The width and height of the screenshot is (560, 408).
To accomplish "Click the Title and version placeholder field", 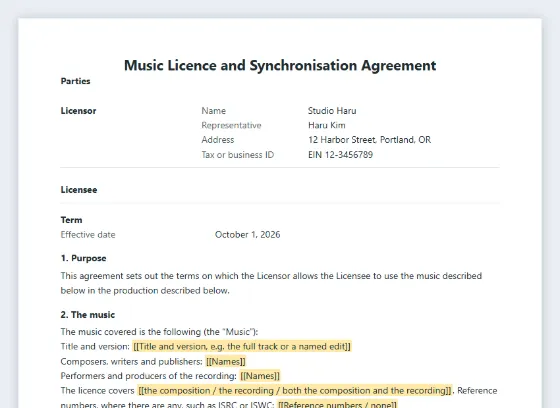I will [242, 347].
